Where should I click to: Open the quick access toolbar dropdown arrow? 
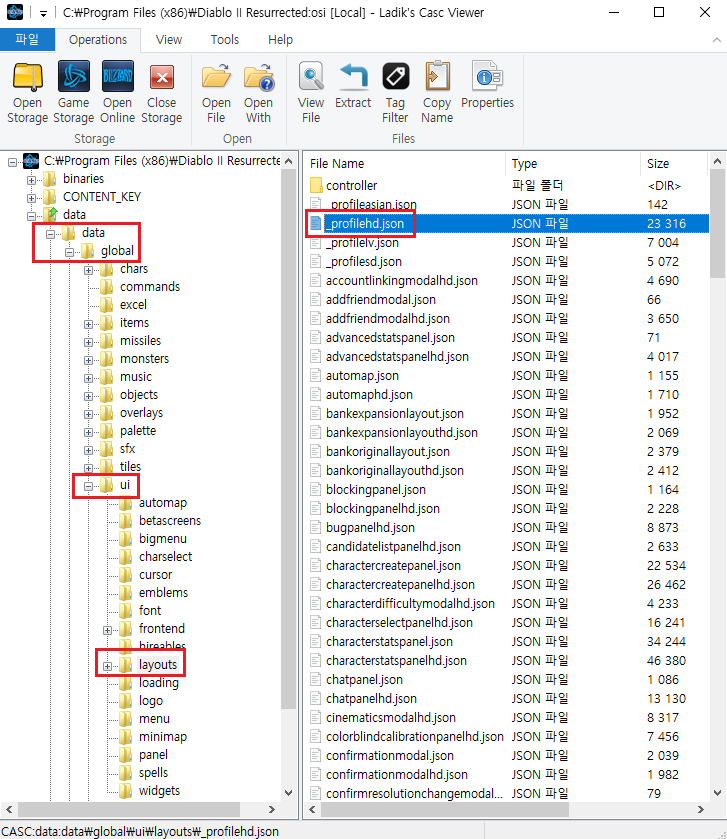click(43, 13)
